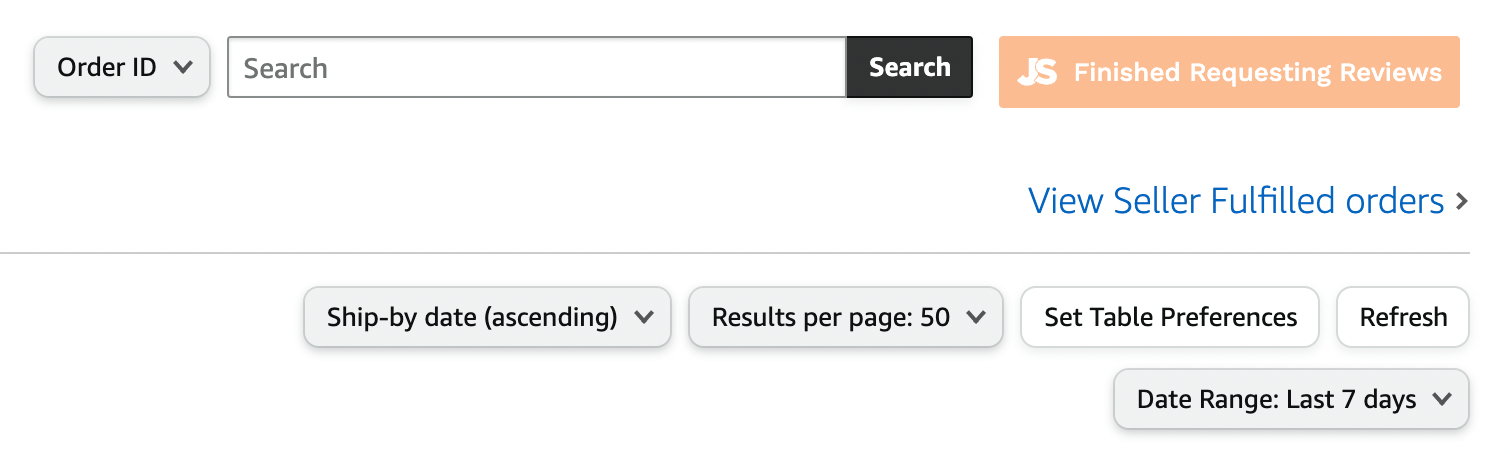Click the arrow beside View Seller Fulfilled orders
The height and width of the screenshot is (454, 1510).
click(1462, 201)
